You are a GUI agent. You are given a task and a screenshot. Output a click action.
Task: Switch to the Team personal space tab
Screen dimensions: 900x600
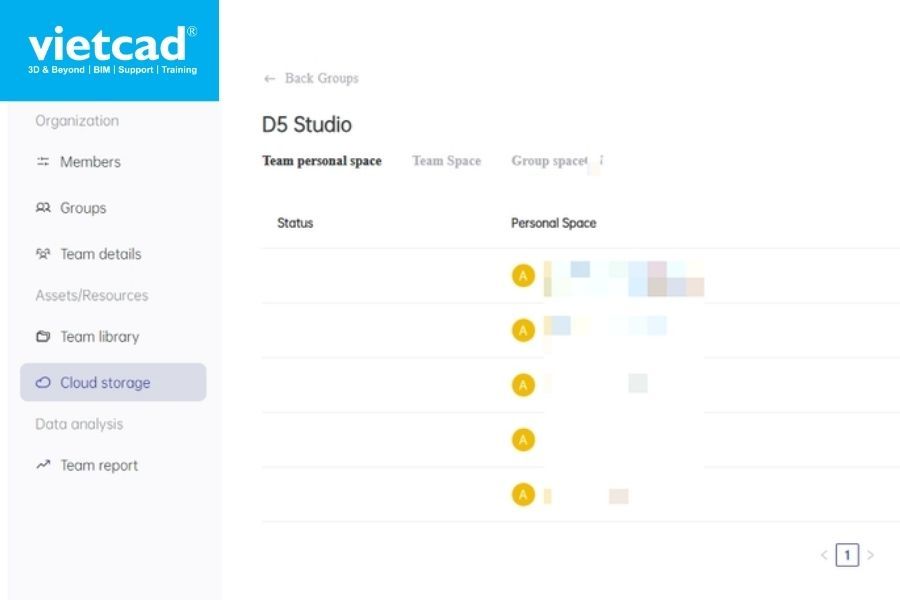click(x=322, y=161)
